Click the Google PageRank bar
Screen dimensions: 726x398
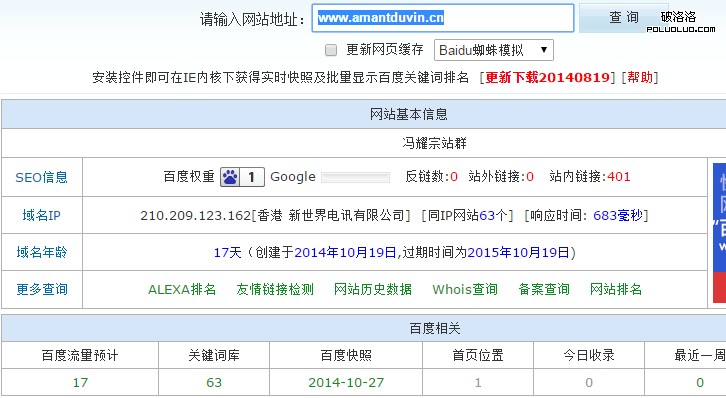point(355,177)
